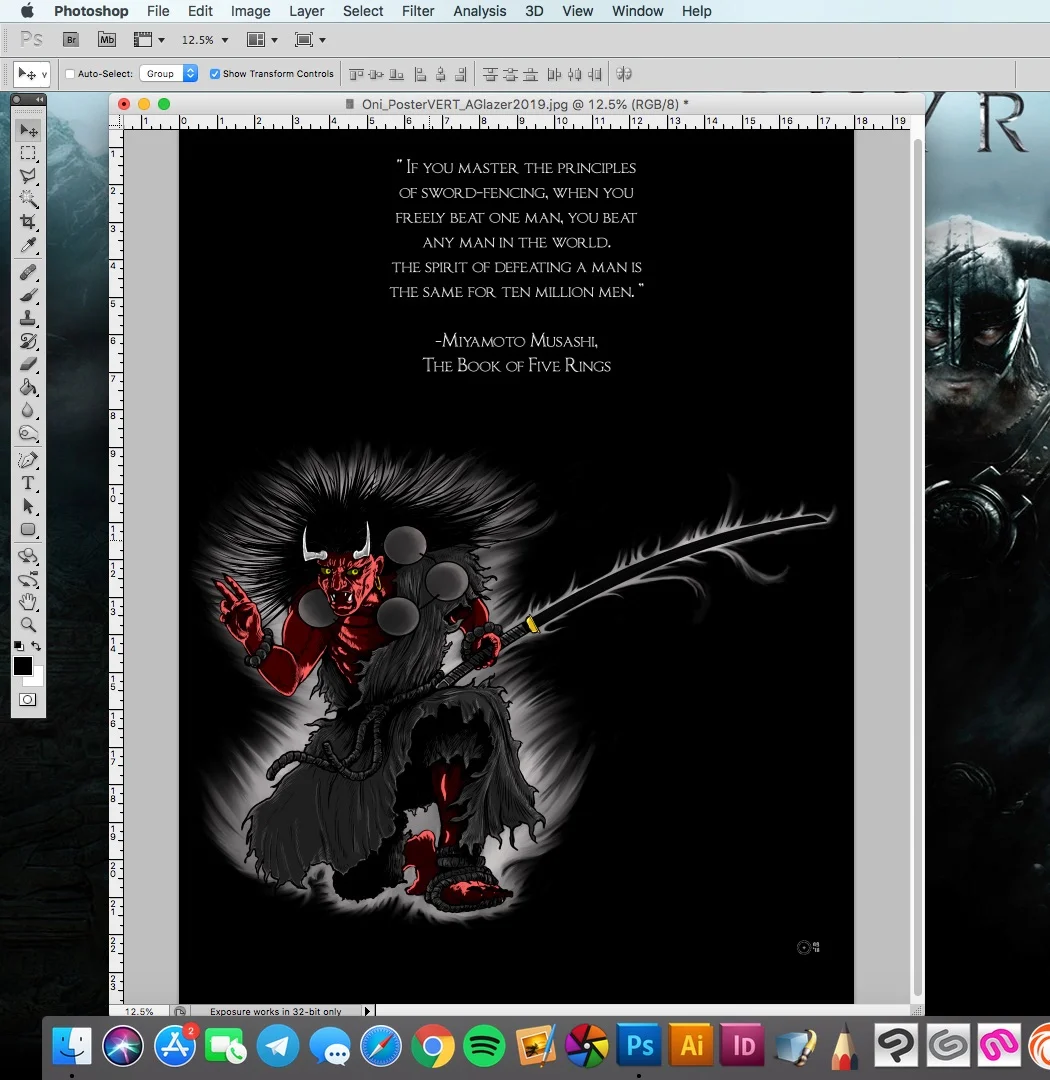
Task: Click Align Top Edges button
Action: pyautogui.click(x=356, y=74)
